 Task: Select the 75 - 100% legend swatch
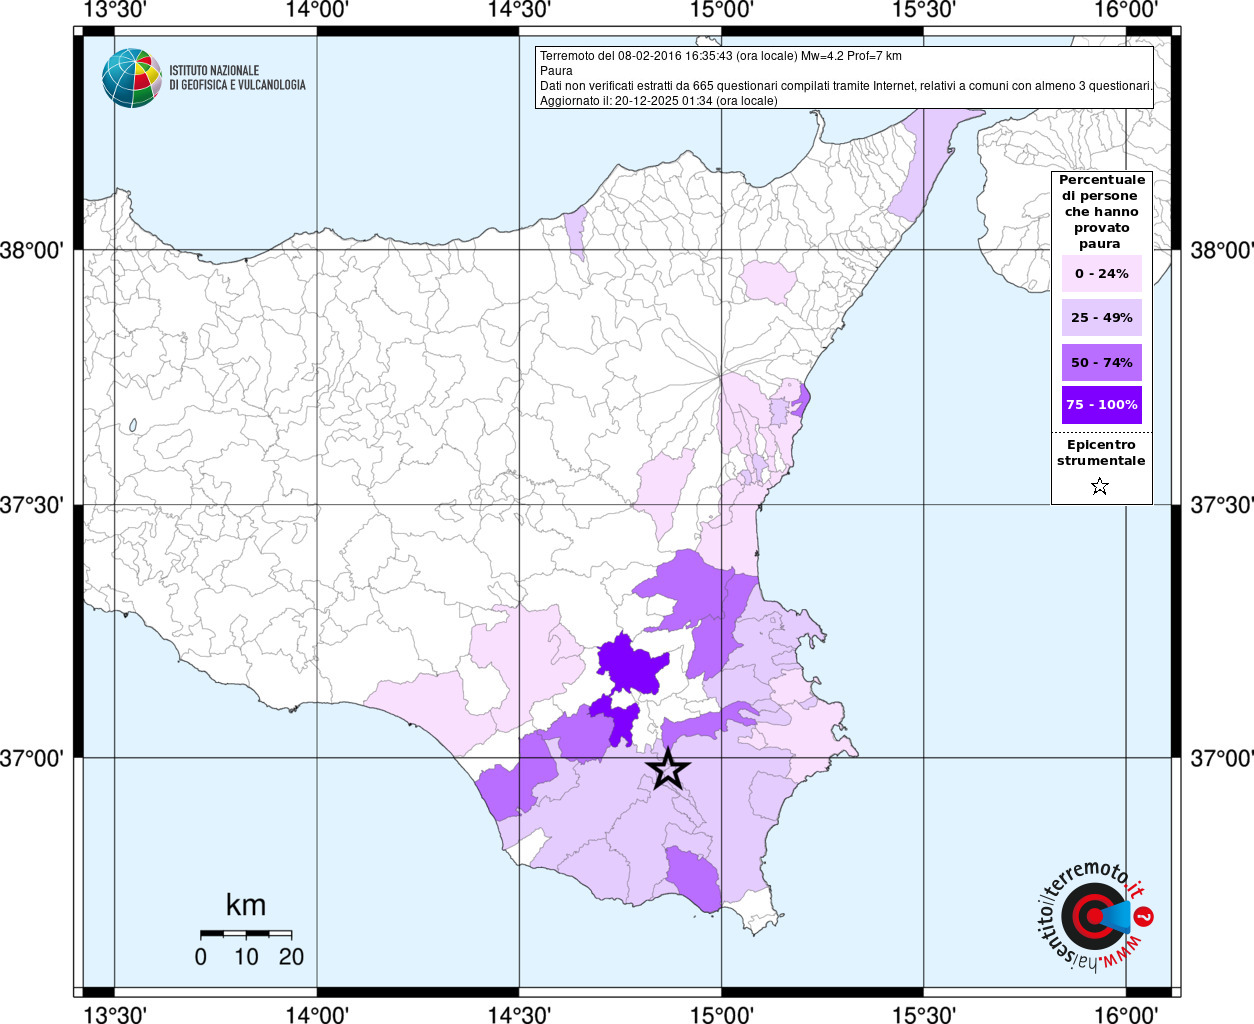point(1101,405)
